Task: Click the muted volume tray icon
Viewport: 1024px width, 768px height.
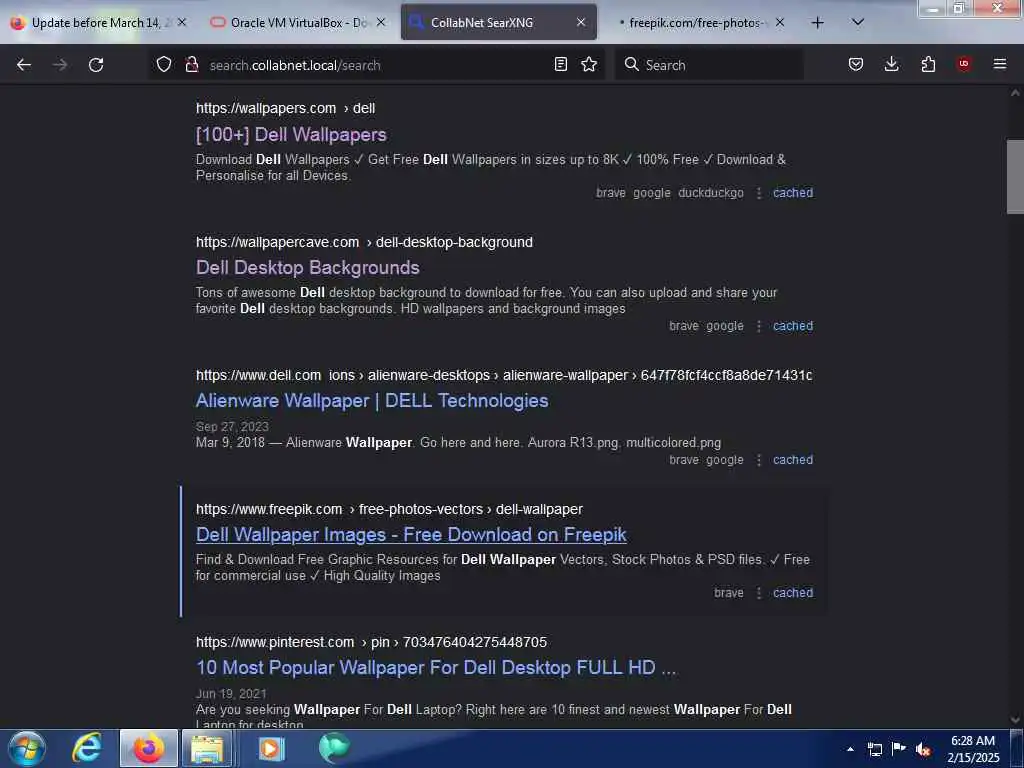Action: click(923, 749)
